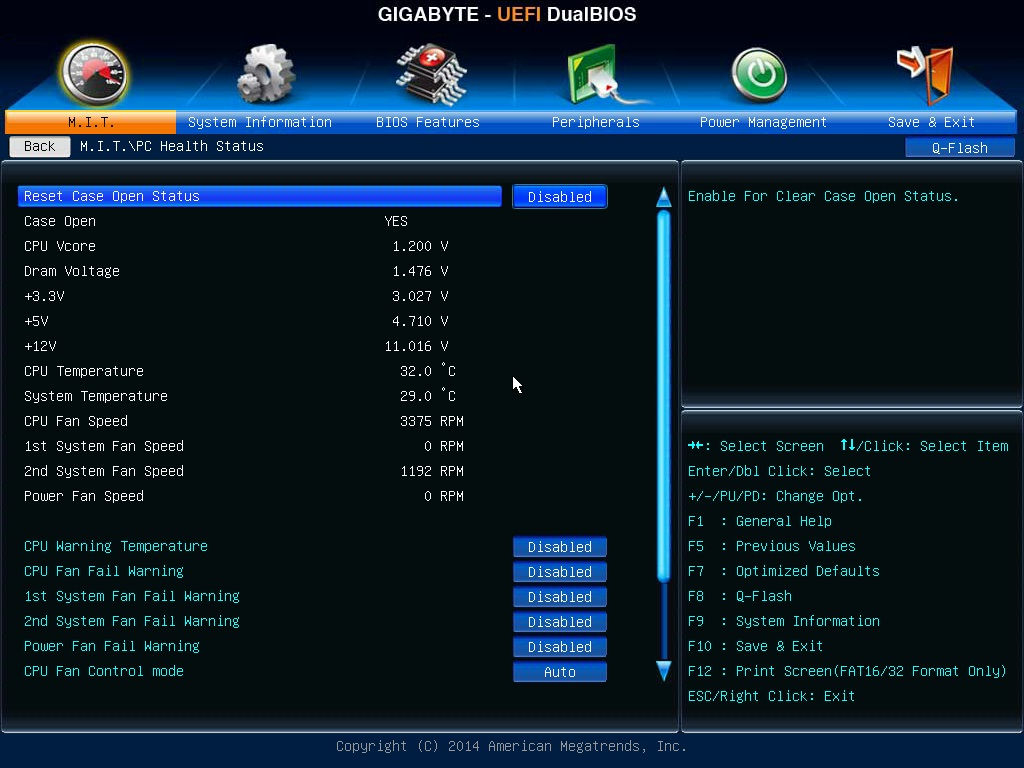Click the Back button
Viewport: 1024px width, 768px height.
[40, 146]
